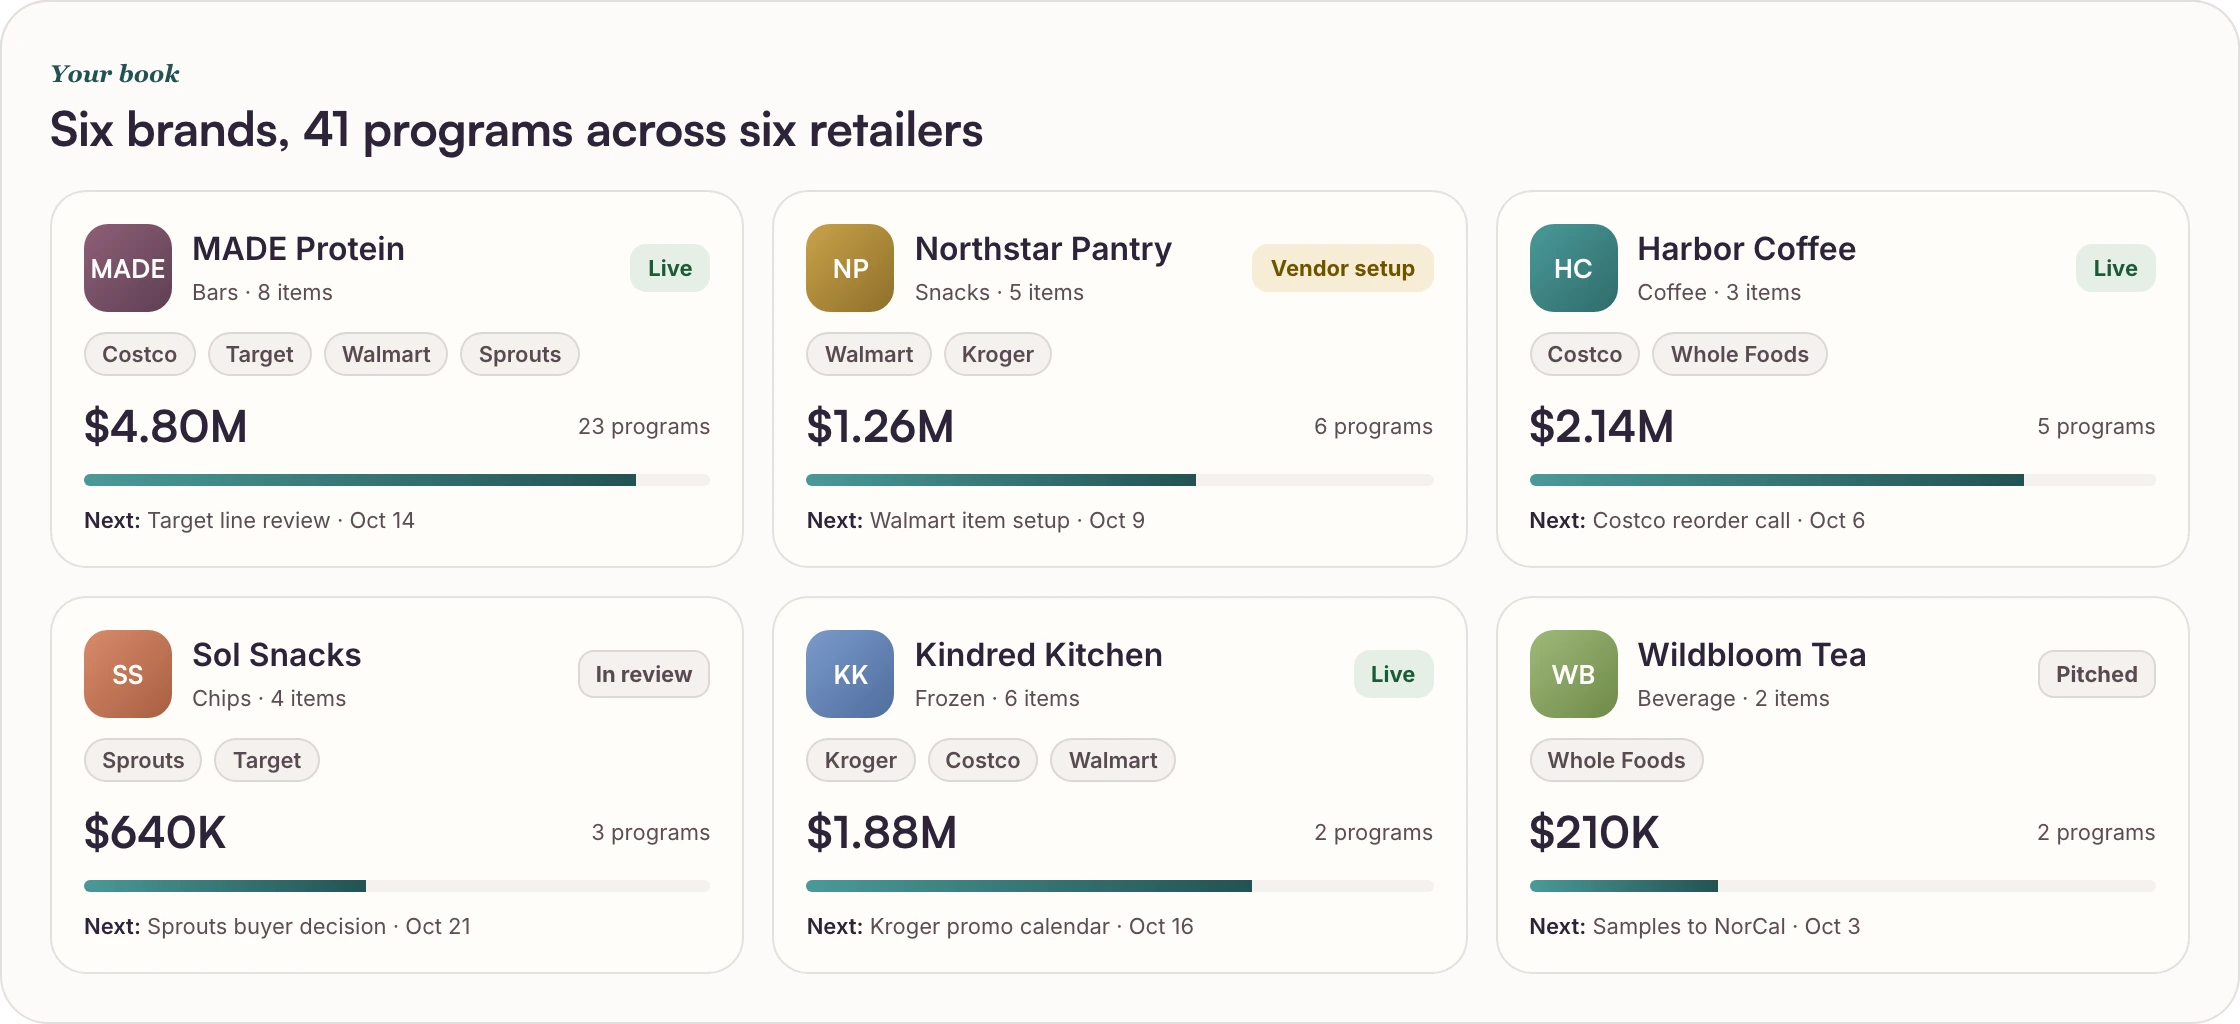Viewport: 2240px width, 1024px height.
Task: Select Walmart chip under Kindred Kitchen
Action: pos(1113,760)
